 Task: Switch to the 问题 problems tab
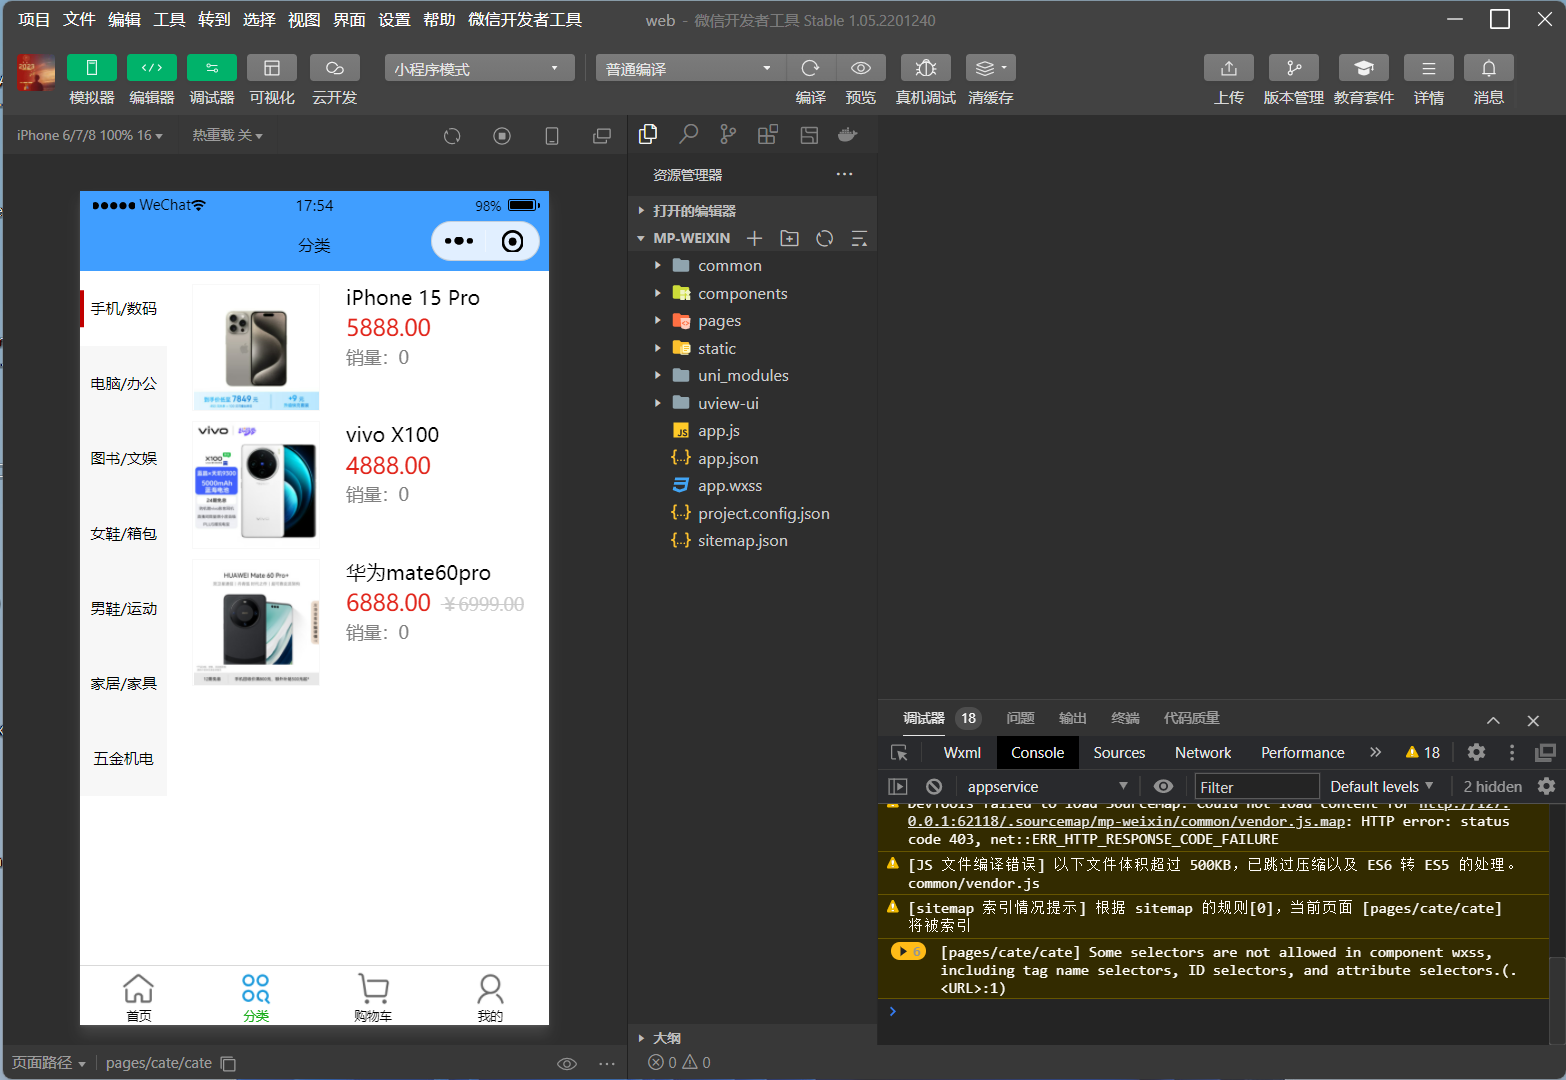pyautogui.click(x=1020, y=718)
